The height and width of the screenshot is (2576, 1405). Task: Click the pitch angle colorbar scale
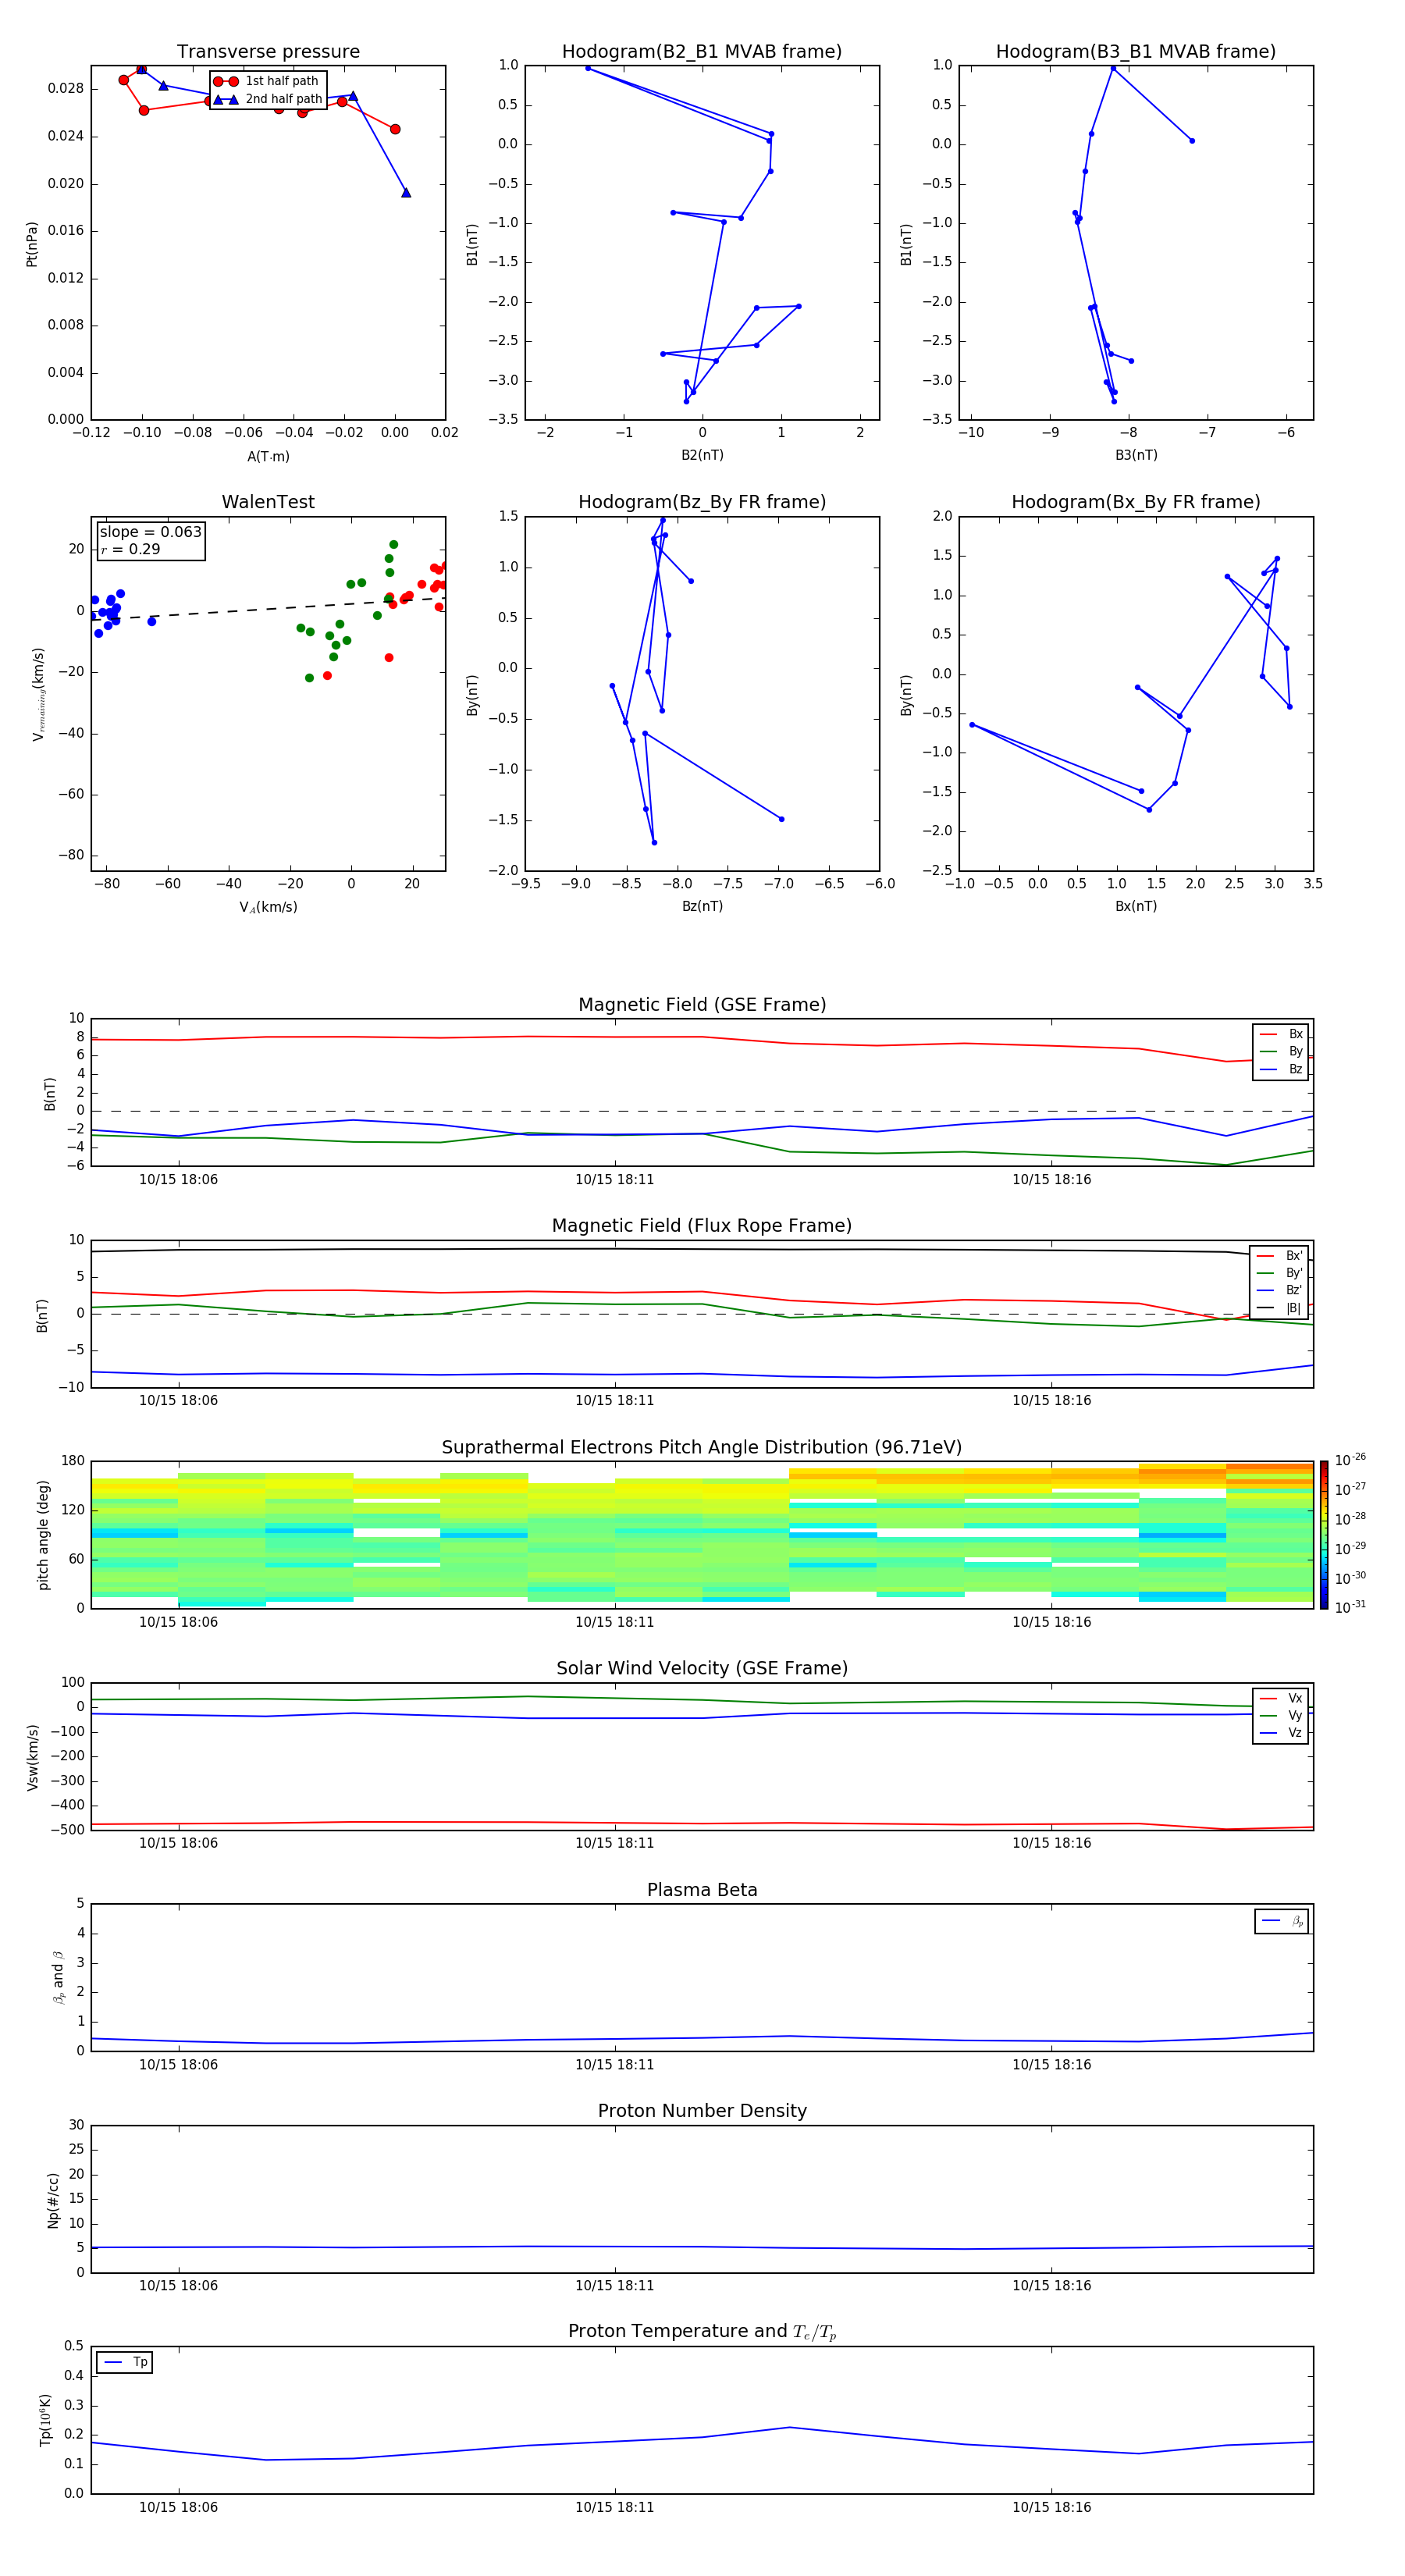pyautogui.click(x=1324, y=1535)
